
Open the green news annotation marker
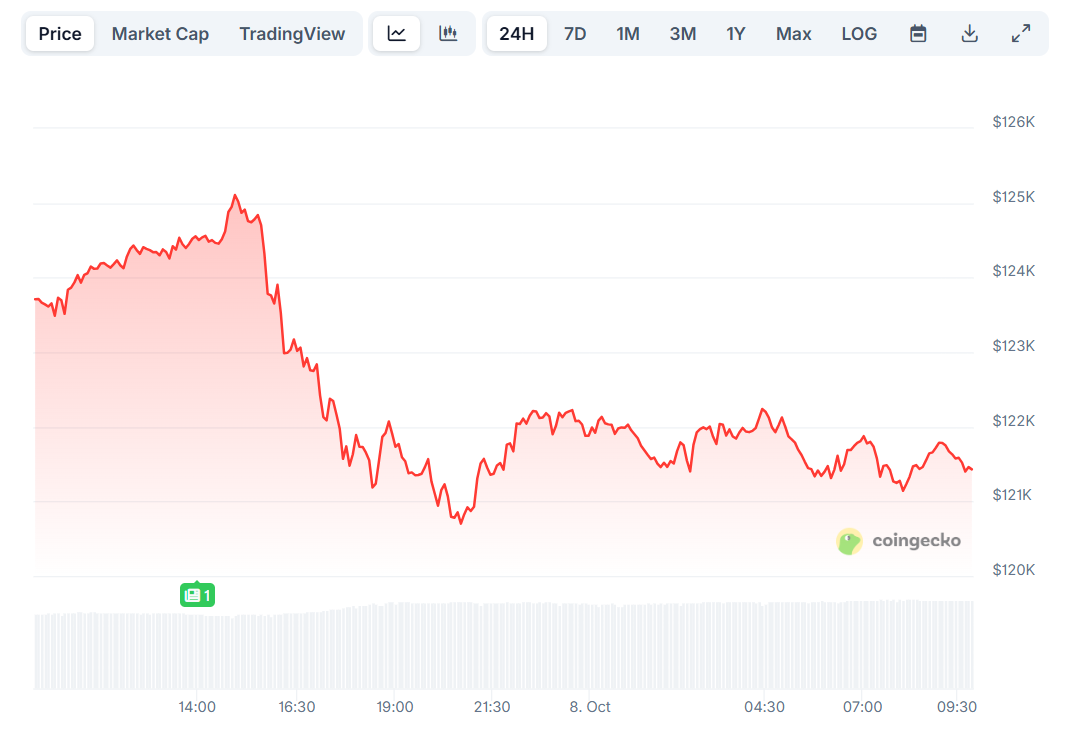(x=197, y=594)
